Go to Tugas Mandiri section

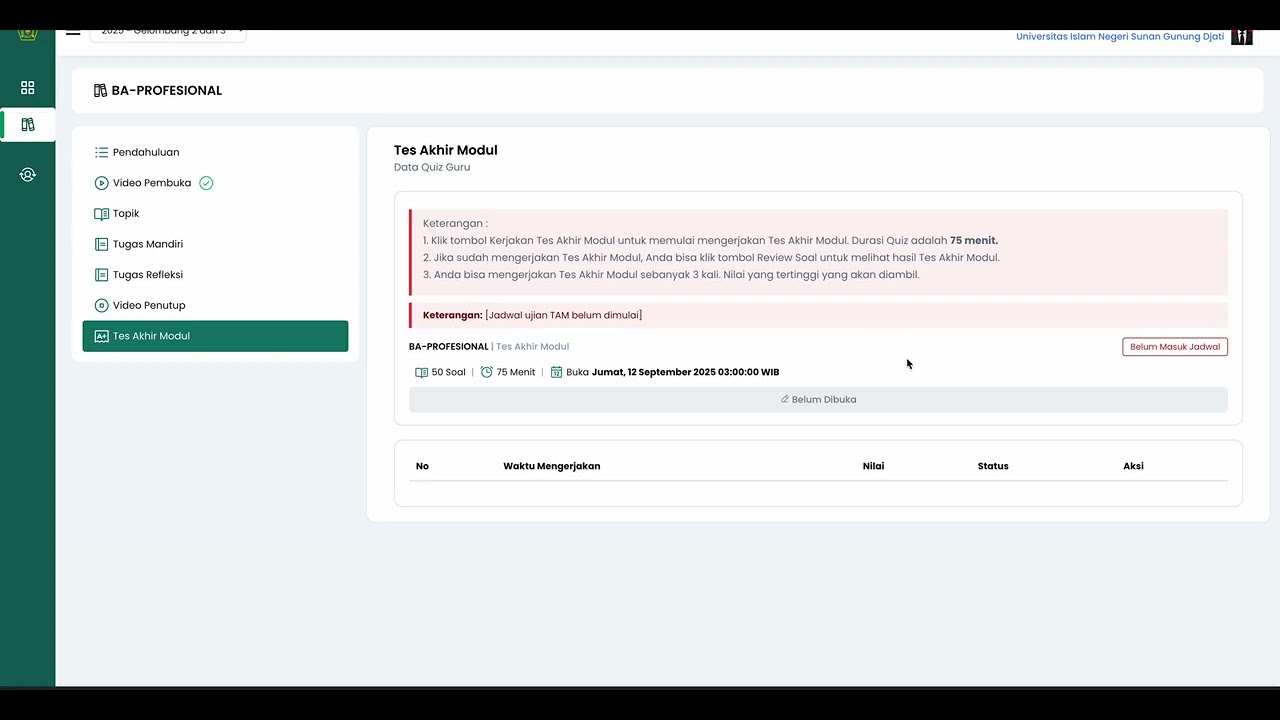click(215, 244)
